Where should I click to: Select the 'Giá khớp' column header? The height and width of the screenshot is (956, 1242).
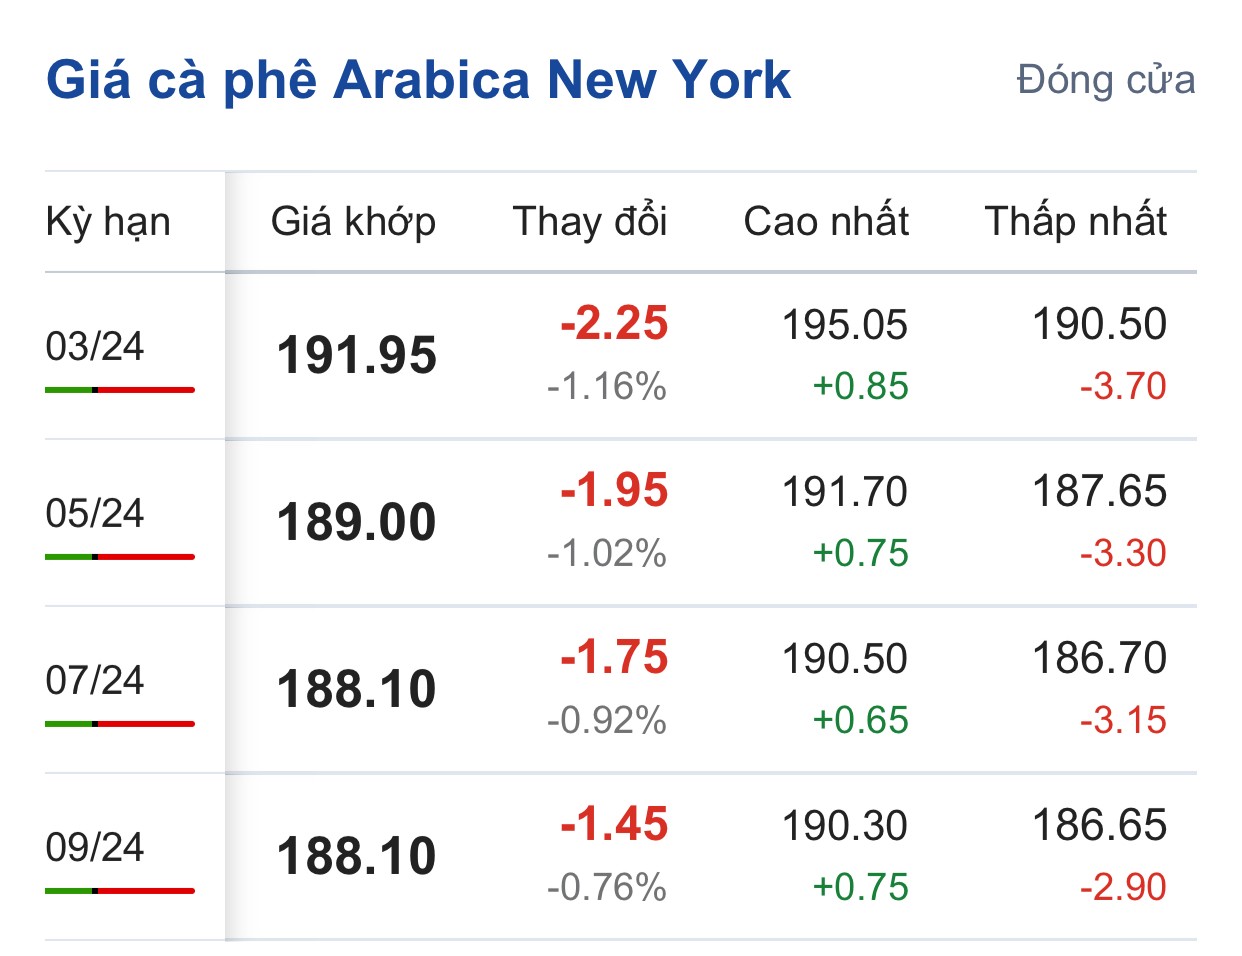[x=353, y=222]
